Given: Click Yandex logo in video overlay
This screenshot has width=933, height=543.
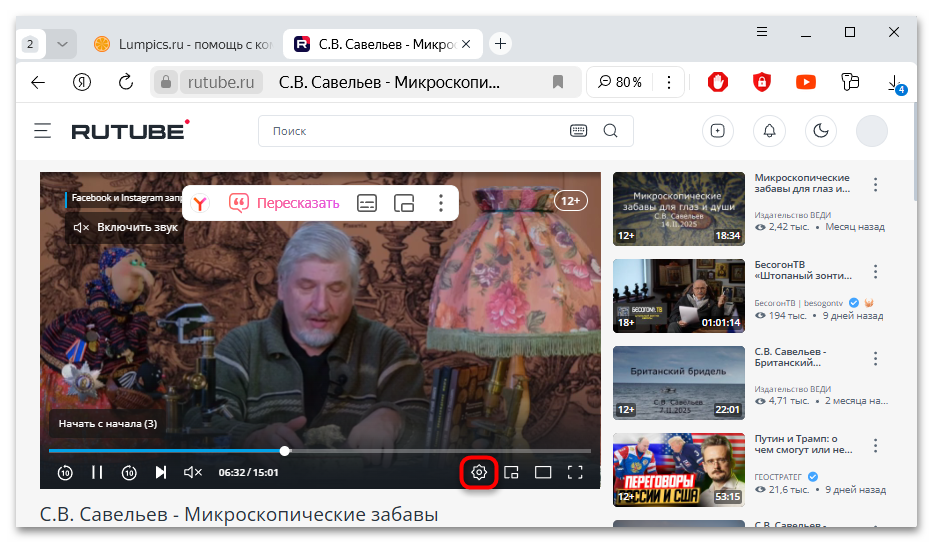Looking at the screenshot, I should click(201, 203).
